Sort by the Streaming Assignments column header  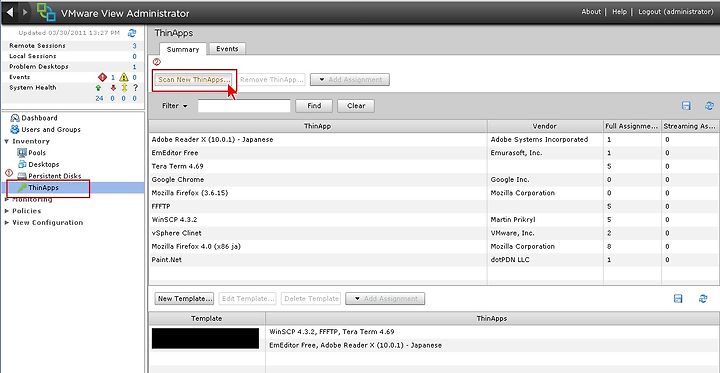690,126
